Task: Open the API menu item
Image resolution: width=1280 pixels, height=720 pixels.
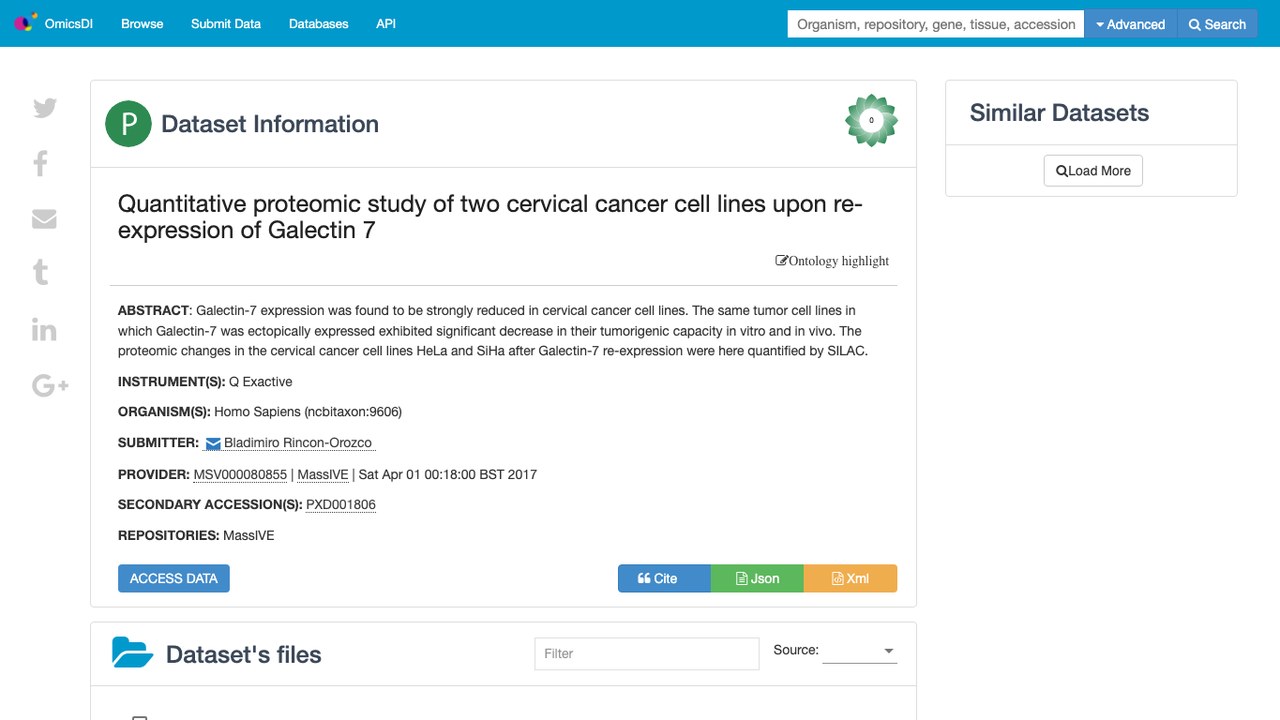Action: pyautogui.click(x=386, y=24)
